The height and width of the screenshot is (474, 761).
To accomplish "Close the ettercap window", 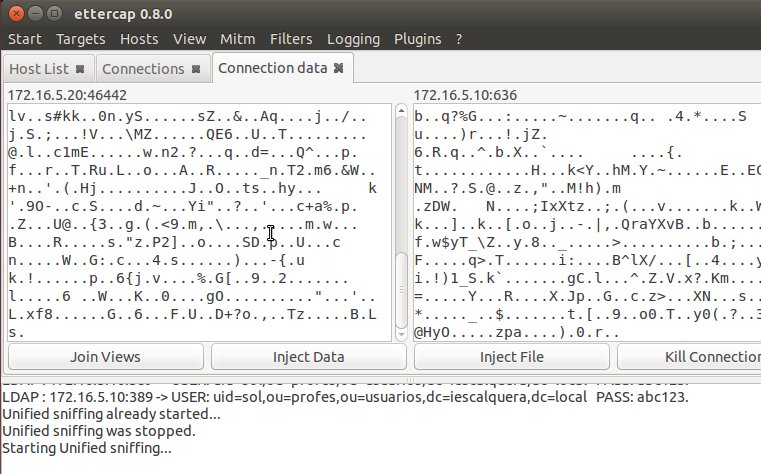I will point(17,13).
